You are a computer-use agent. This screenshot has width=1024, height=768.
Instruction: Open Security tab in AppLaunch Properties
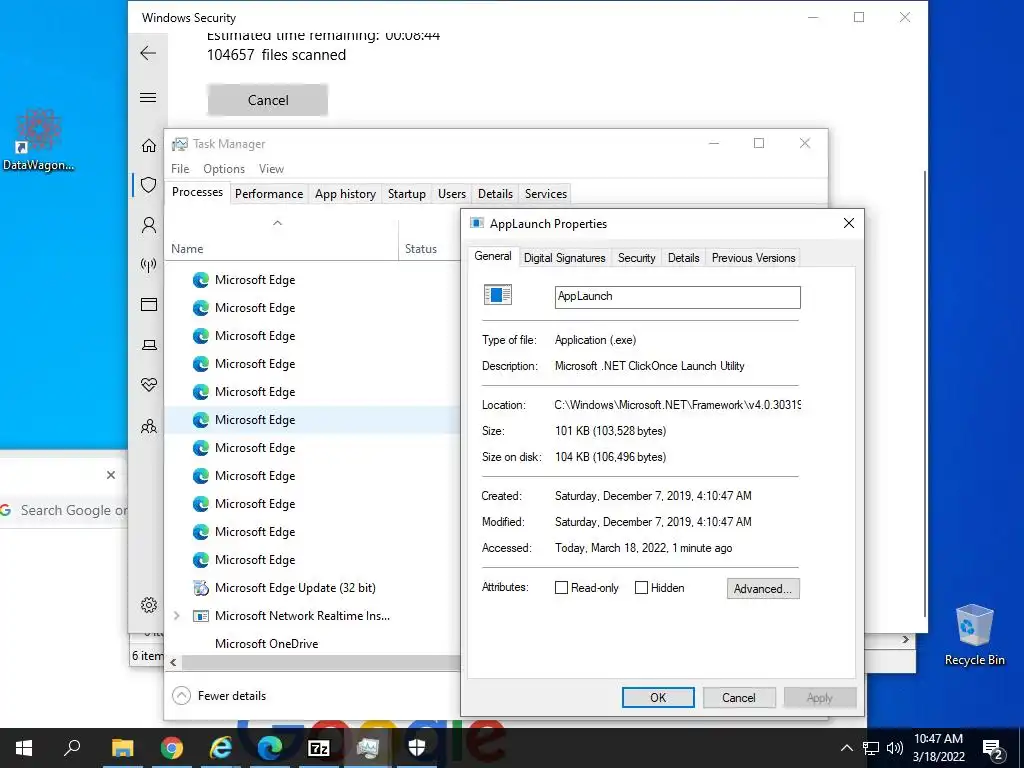click(637, 258)
